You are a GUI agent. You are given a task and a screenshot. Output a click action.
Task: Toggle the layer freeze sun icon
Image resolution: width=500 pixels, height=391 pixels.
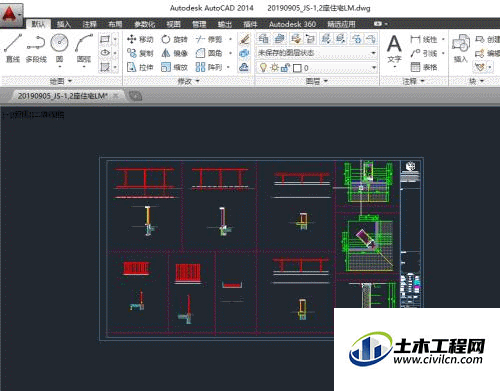pos(274,68)
